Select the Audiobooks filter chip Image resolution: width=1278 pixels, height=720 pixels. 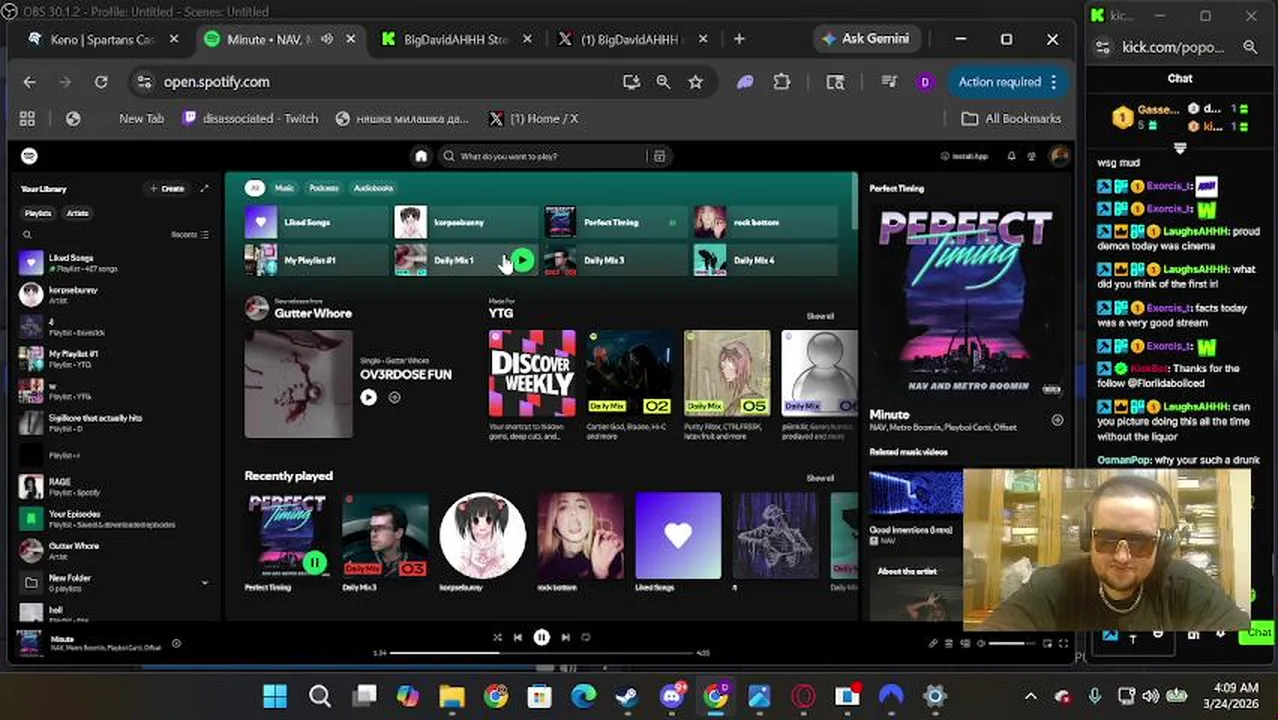tap(373, 188)
